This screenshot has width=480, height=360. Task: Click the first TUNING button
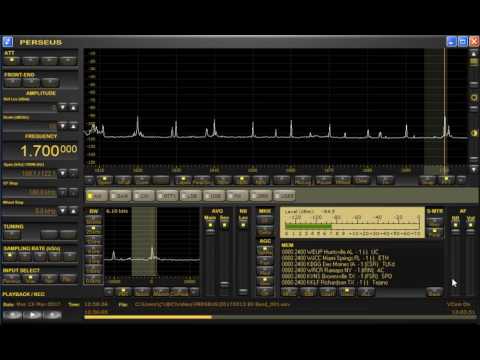pyautogui.click(x=12, y=235)
